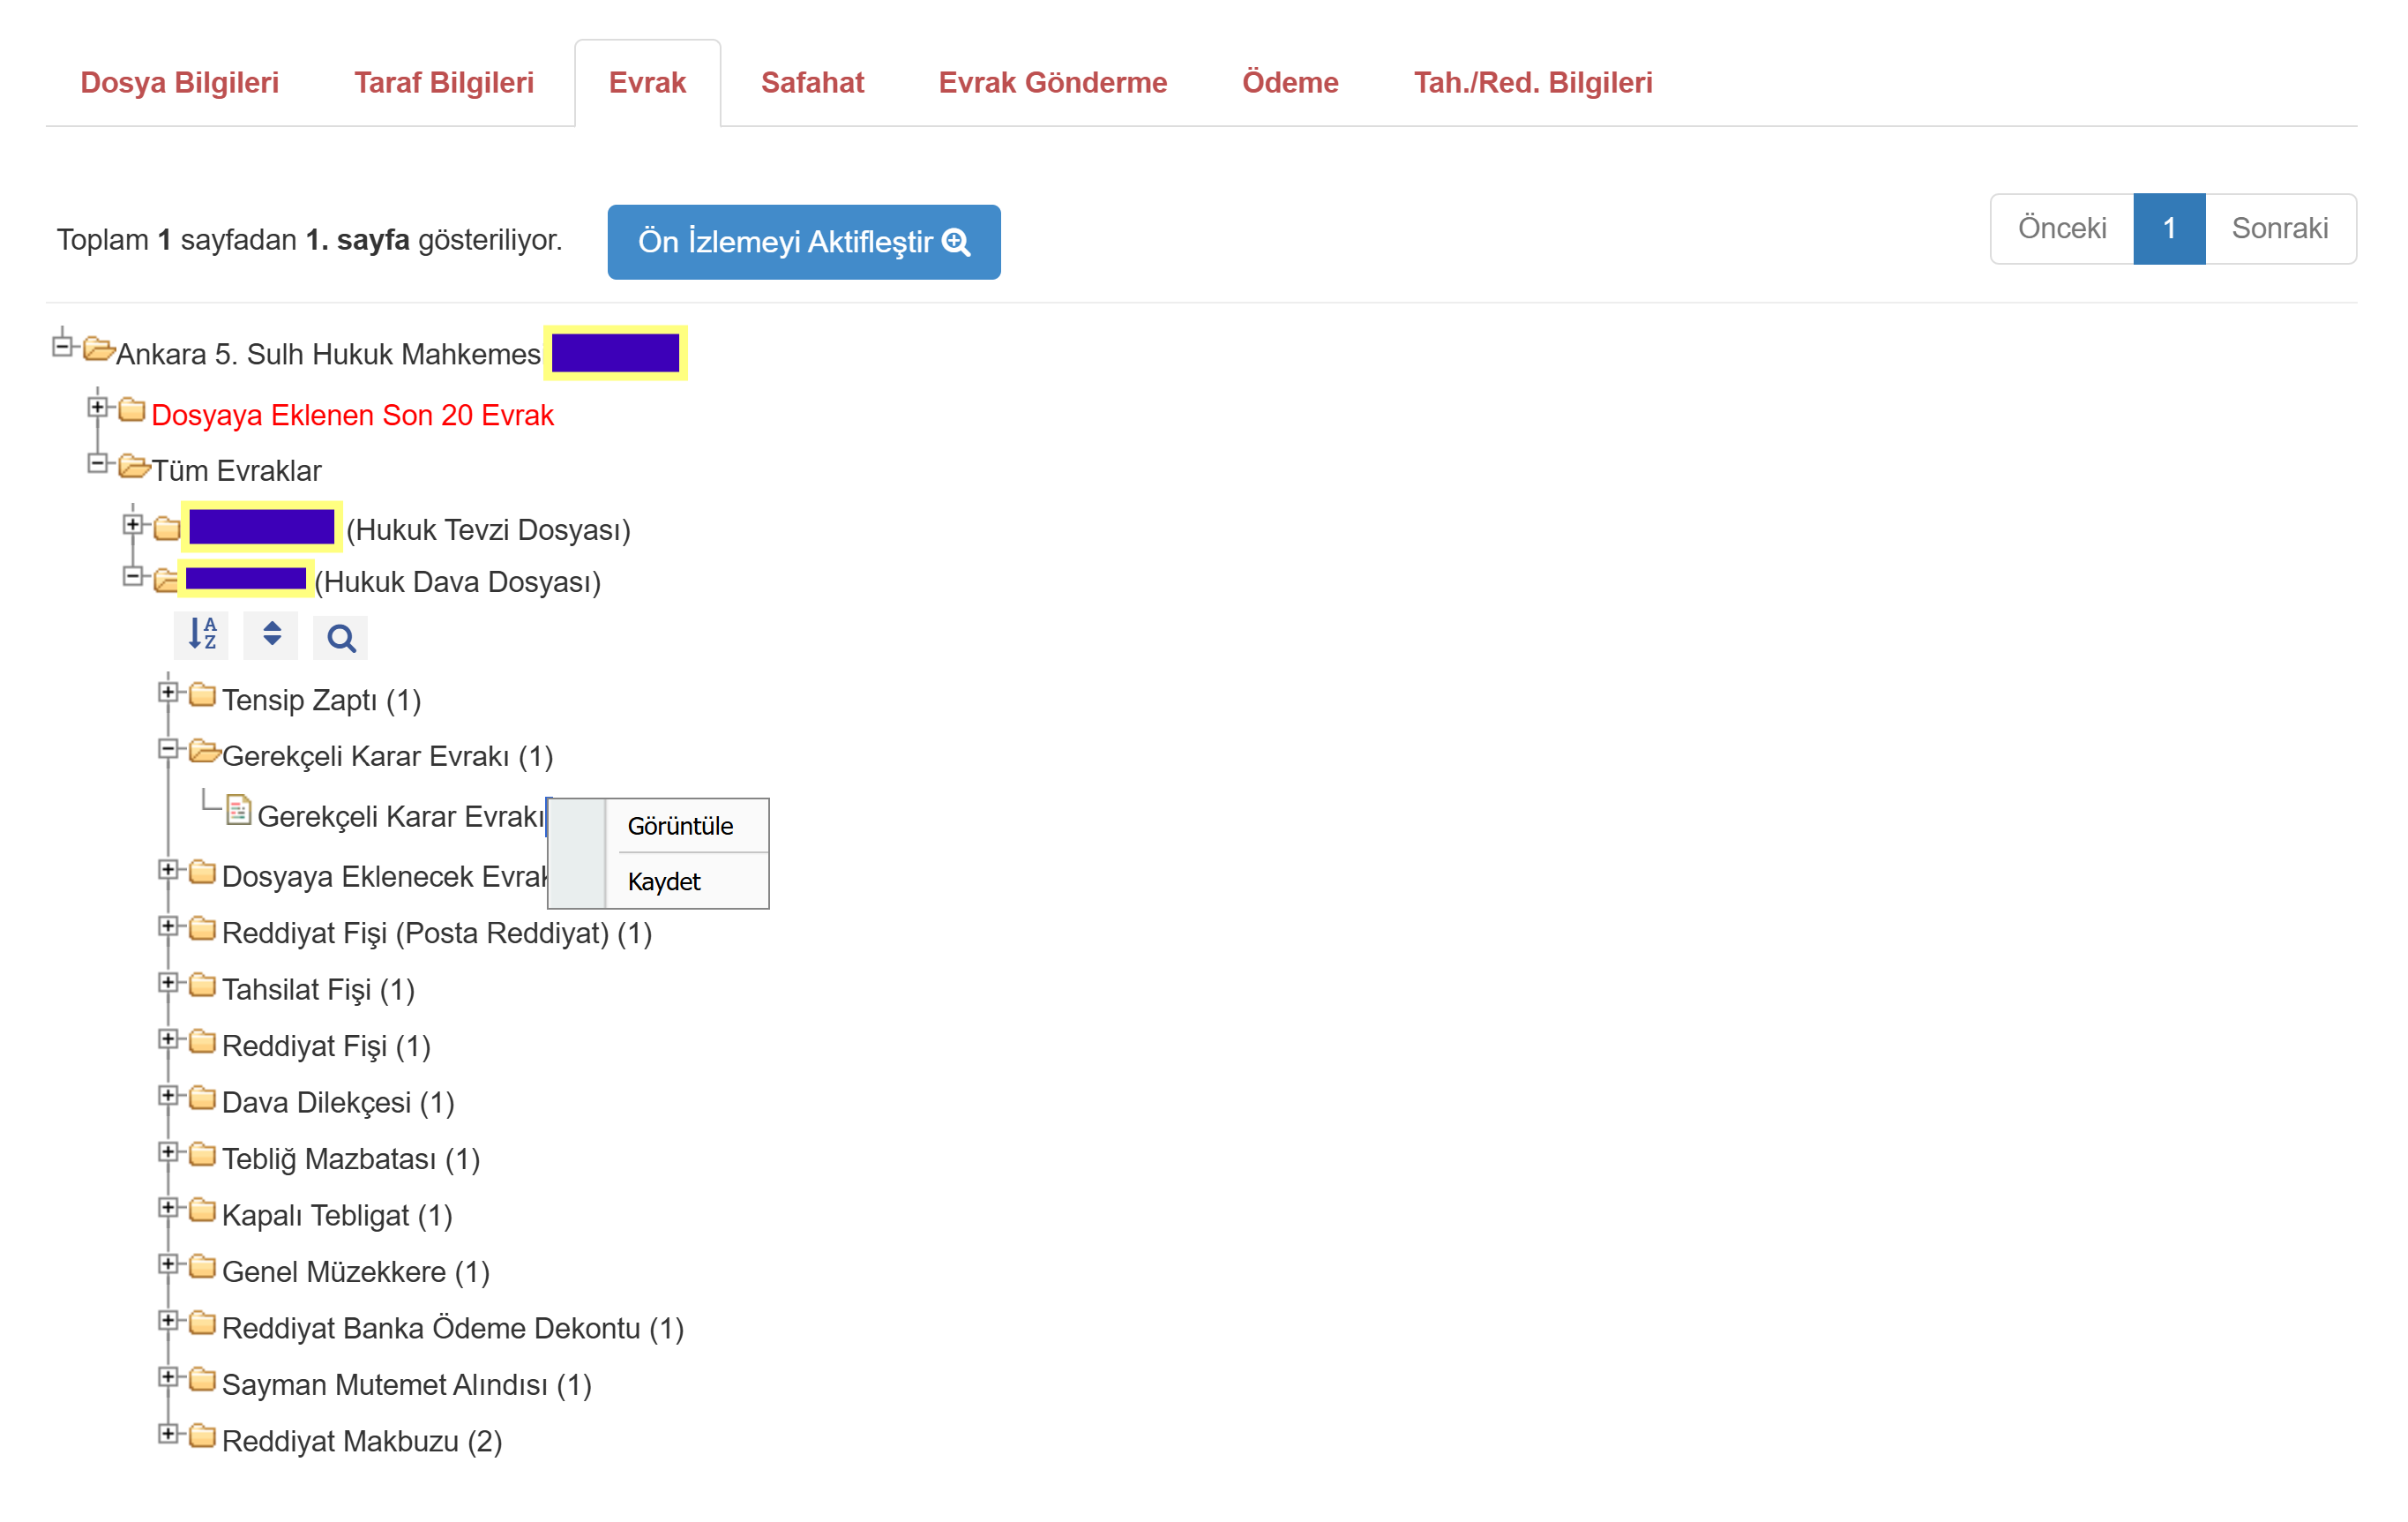This screenshot has width=2408, height=1522.
Task: Click the Önceki pagination button
Action: click(x=2062, y=229)
